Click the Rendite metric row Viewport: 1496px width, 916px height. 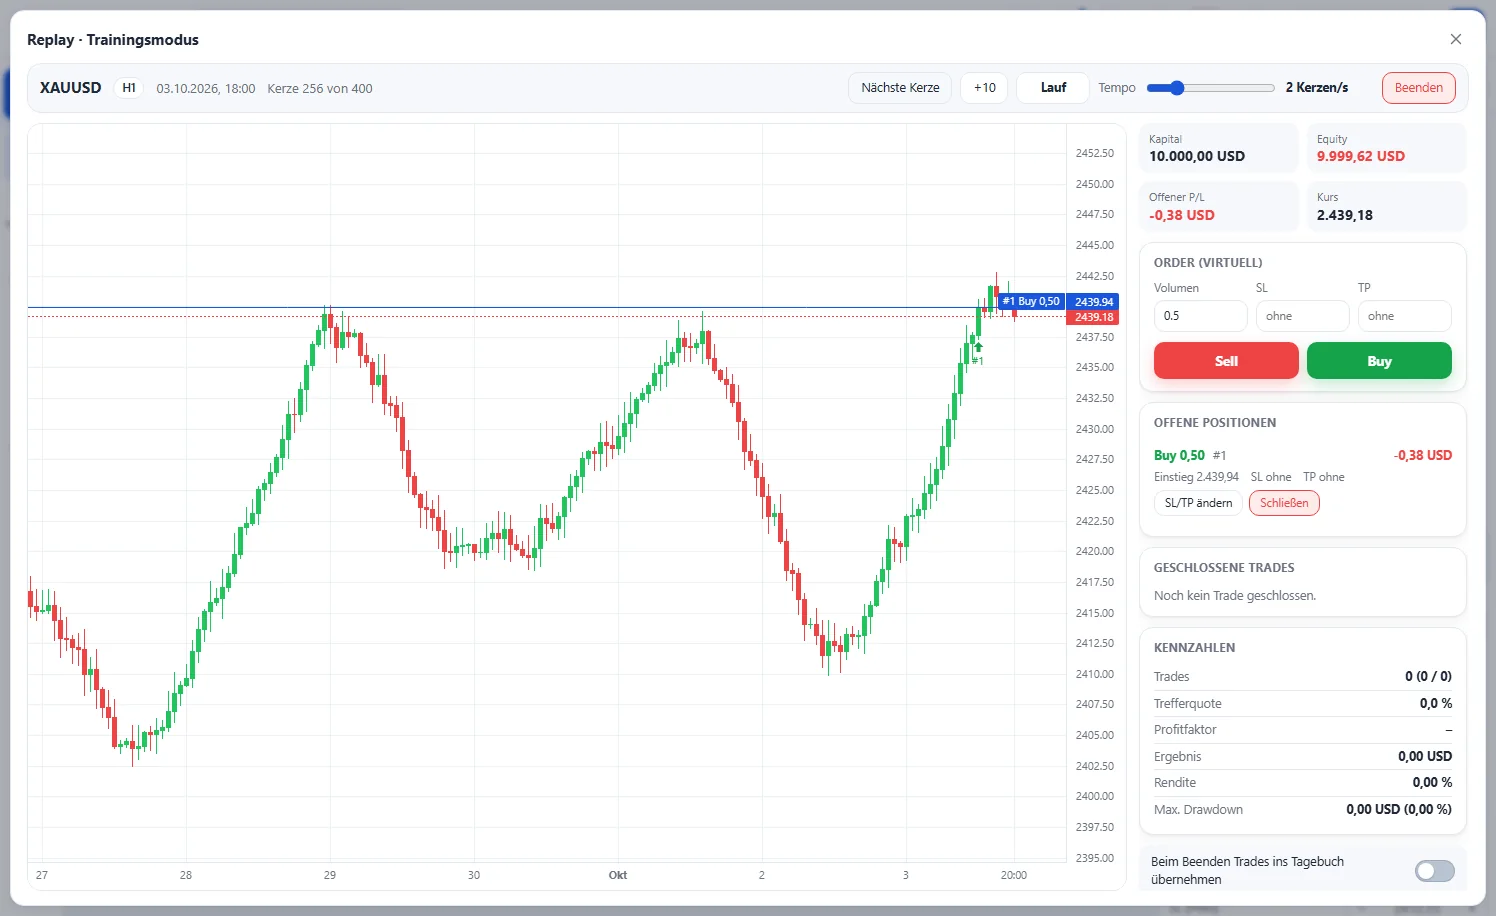(1303, 783)
